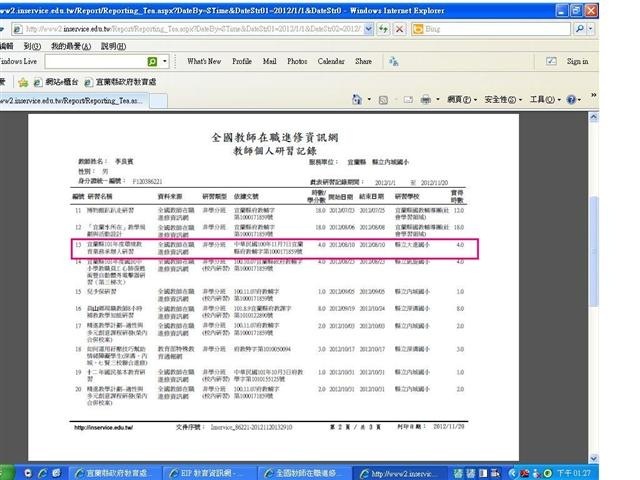Open the address bar URL dropdown
640x480 pixels.
click(368, 30)
